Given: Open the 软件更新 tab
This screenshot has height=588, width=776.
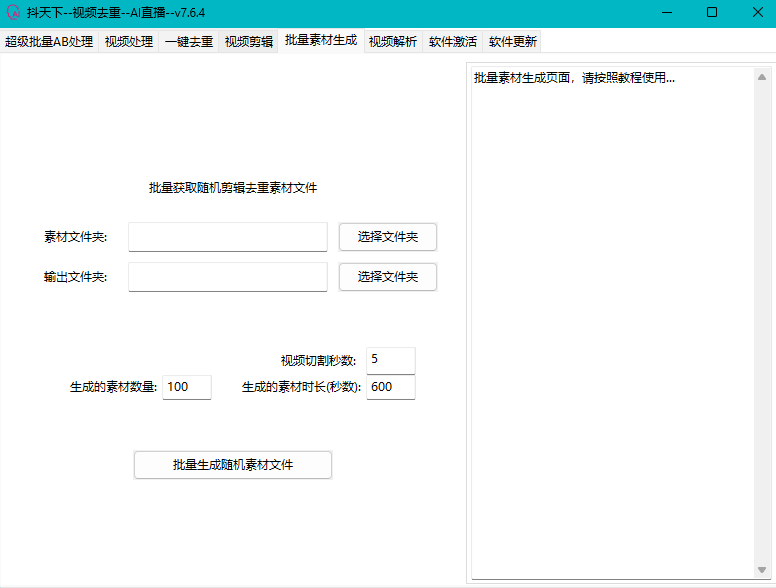Looking at the screenshot, I should pyautogui.click(x=513, y=42).
